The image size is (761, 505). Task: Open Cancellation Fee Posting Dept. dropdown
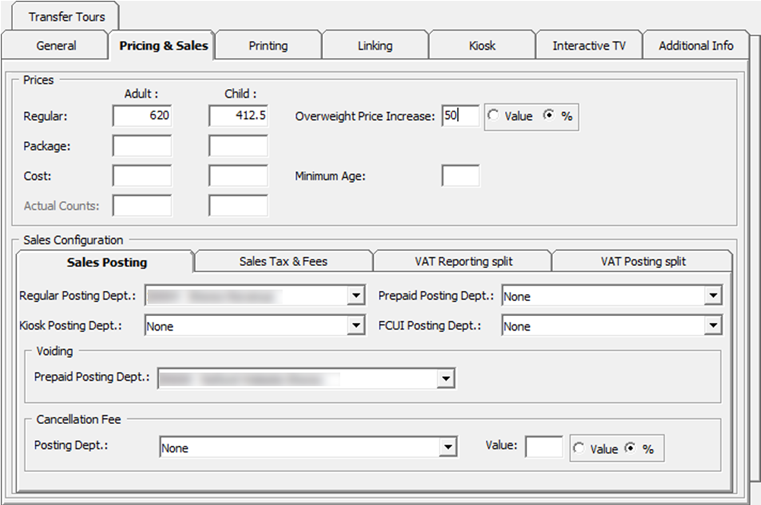tap(448, 447)
